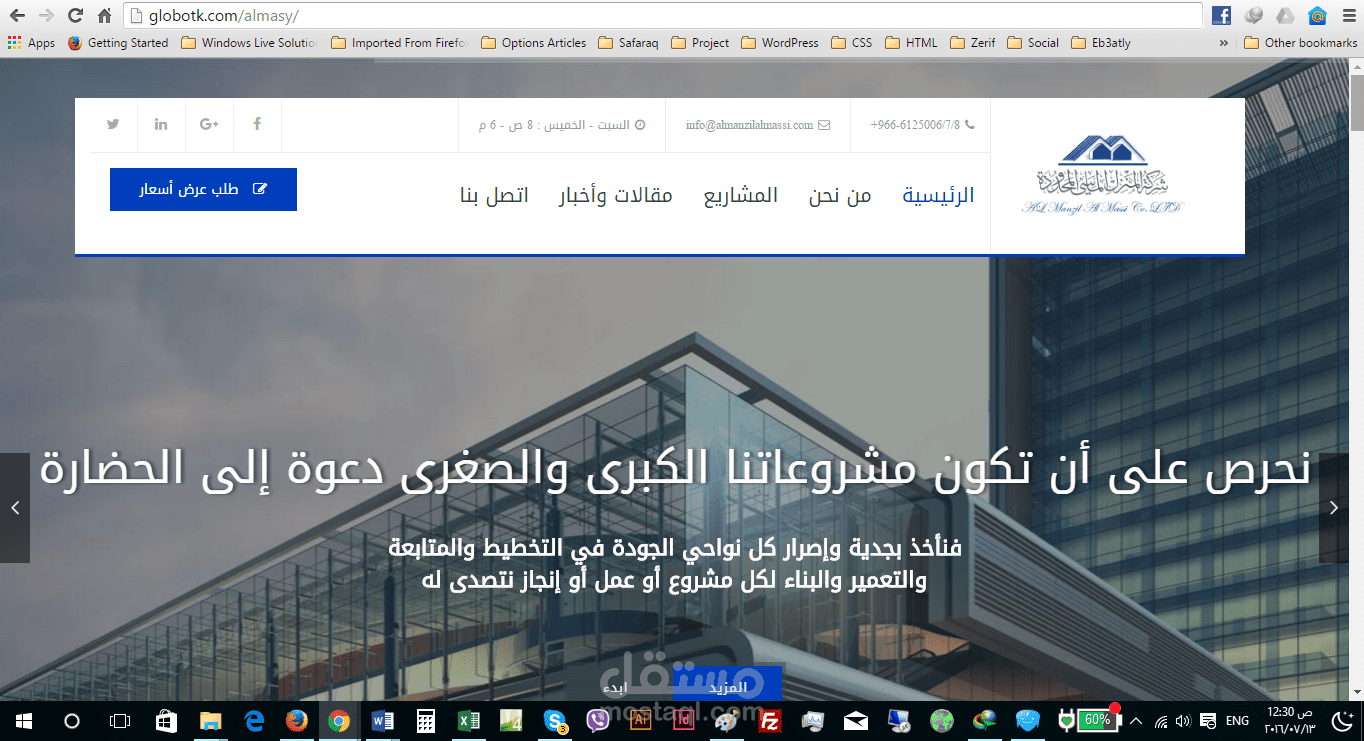Image resolution: width=1364 pixels, height=741 pixels.
Task: Open the اتصل بنا navigation menu item
Action: [x=494, y=195]
